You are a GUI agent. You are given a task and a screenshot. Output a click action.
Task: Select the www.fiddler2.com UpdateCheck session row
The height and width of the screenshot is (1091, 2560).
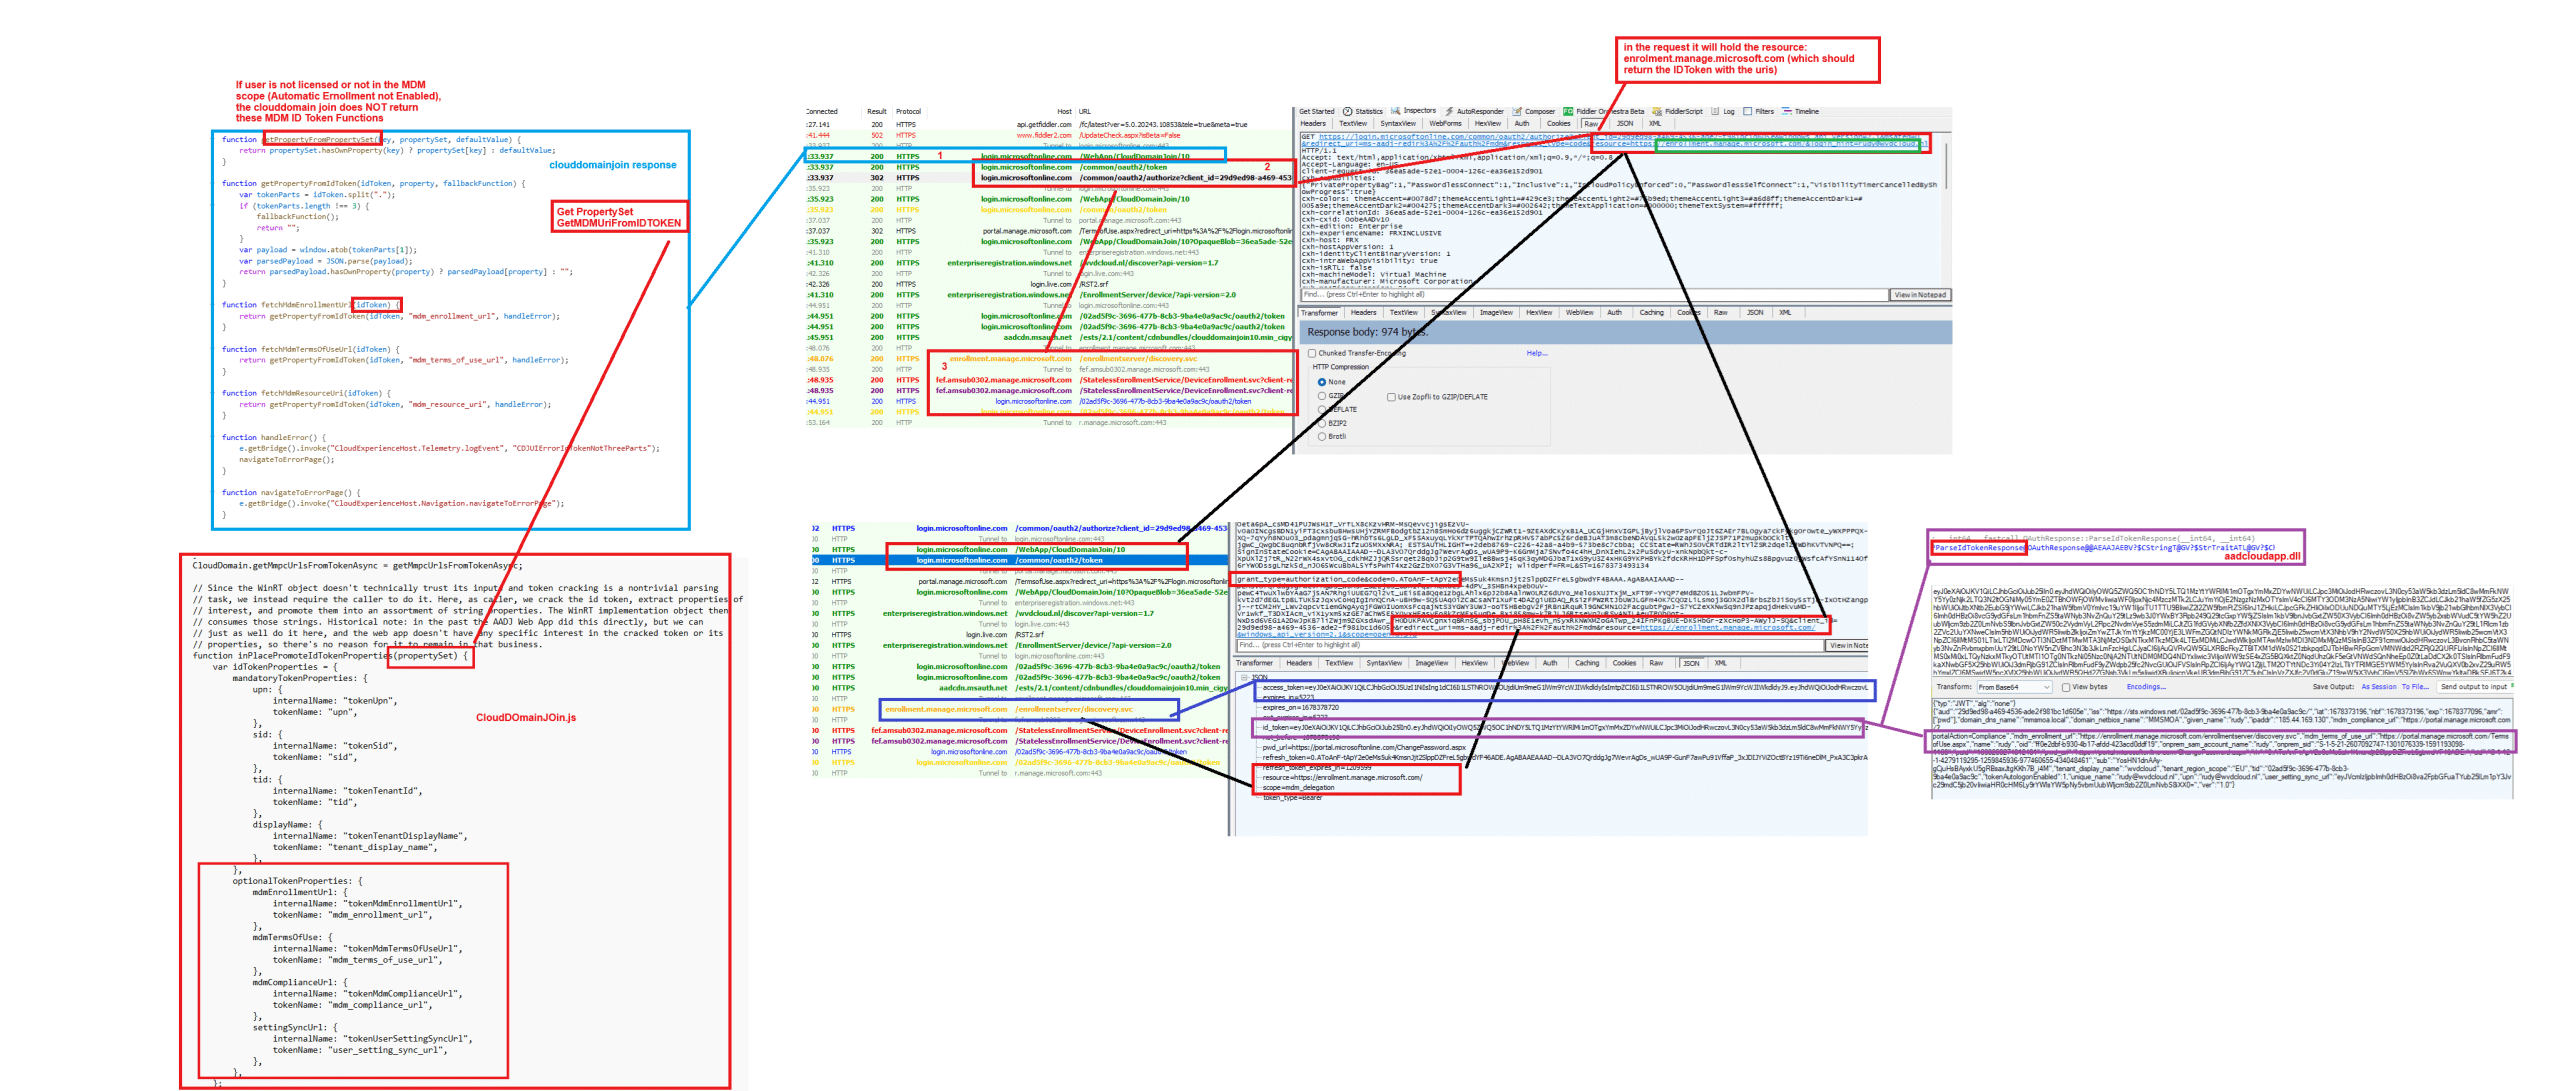pos(1048,135)
